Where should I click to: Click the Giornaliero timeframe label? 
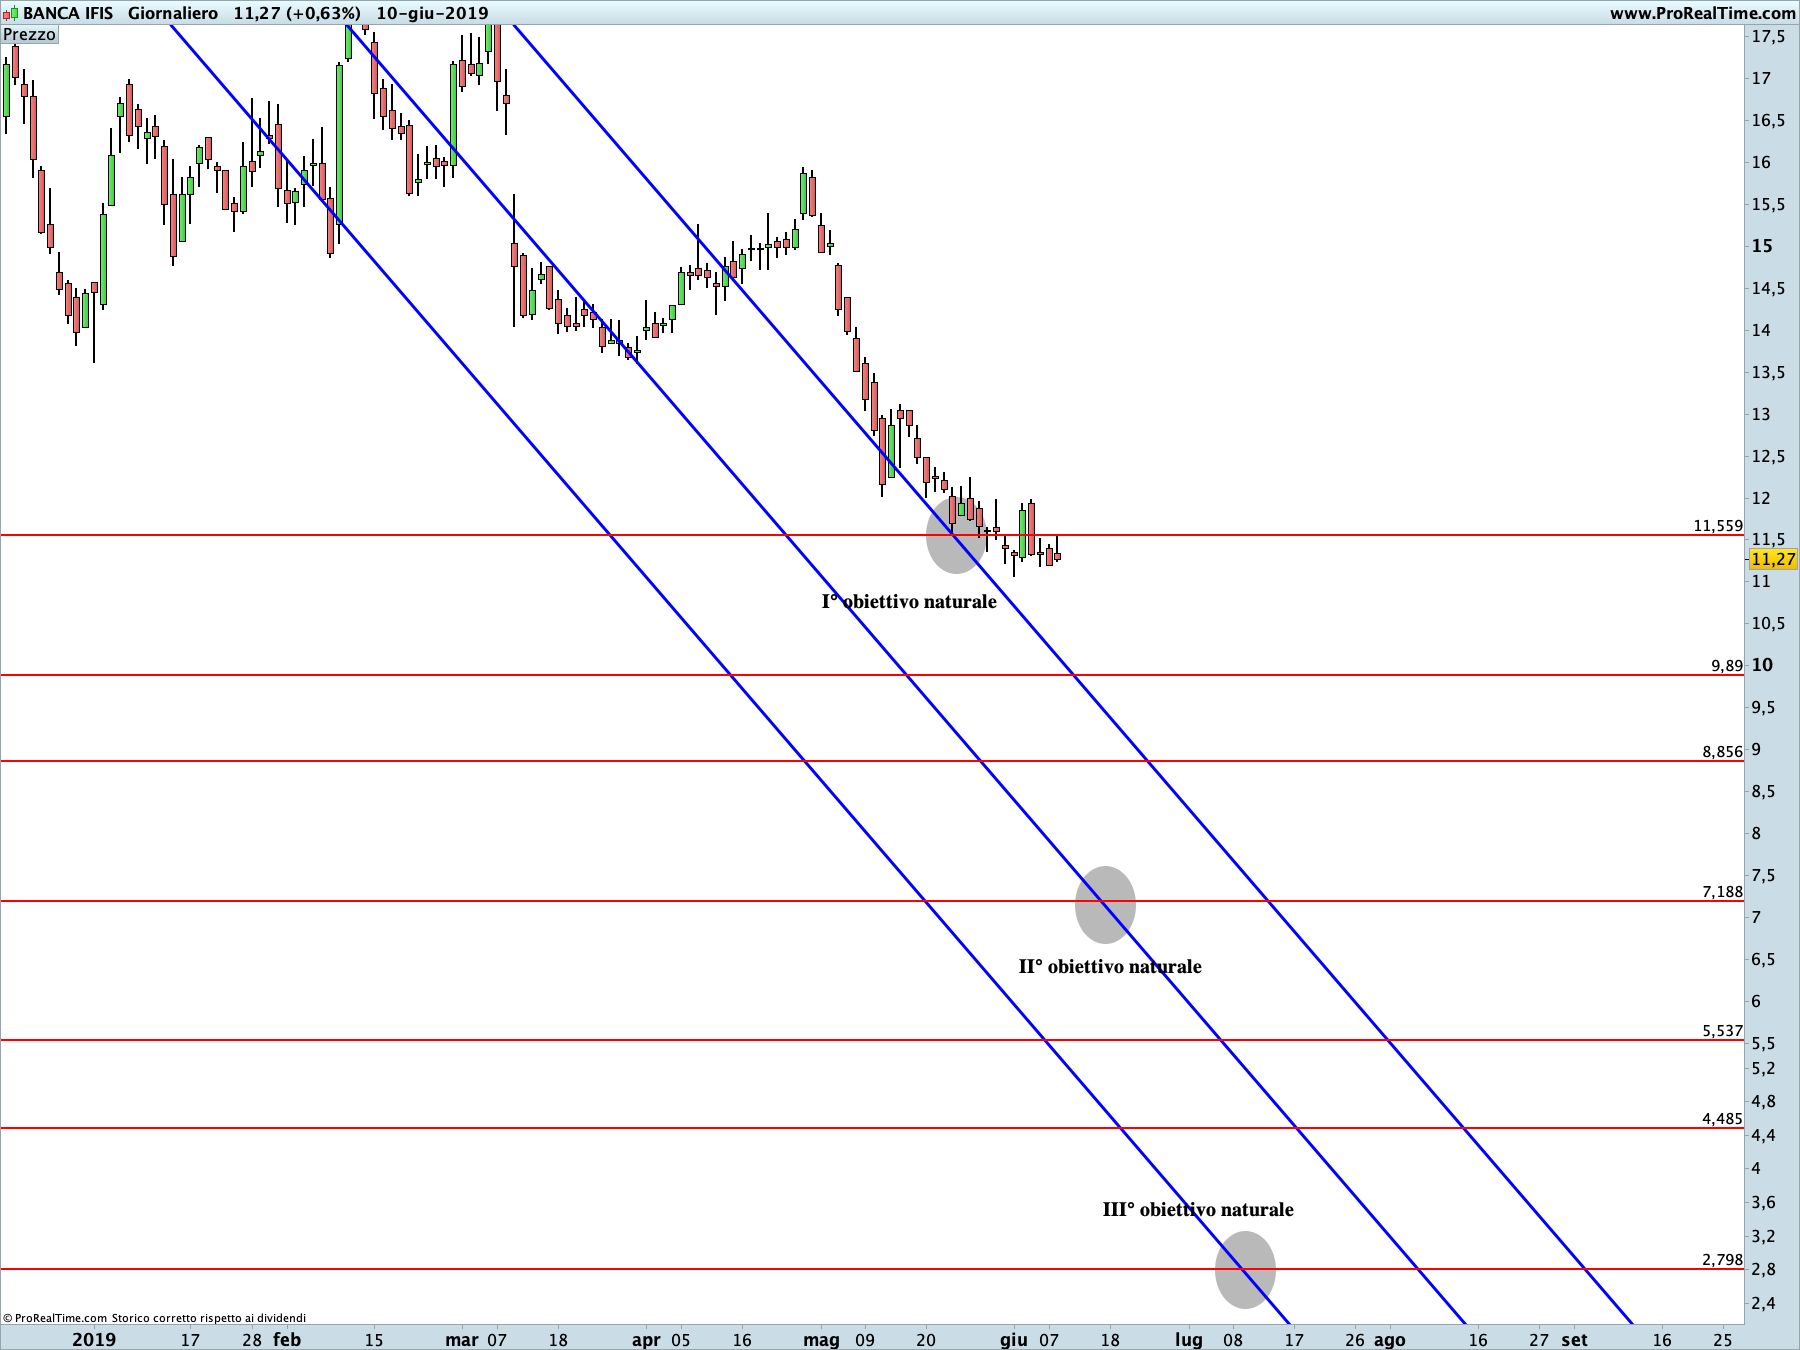click(173, 13)
